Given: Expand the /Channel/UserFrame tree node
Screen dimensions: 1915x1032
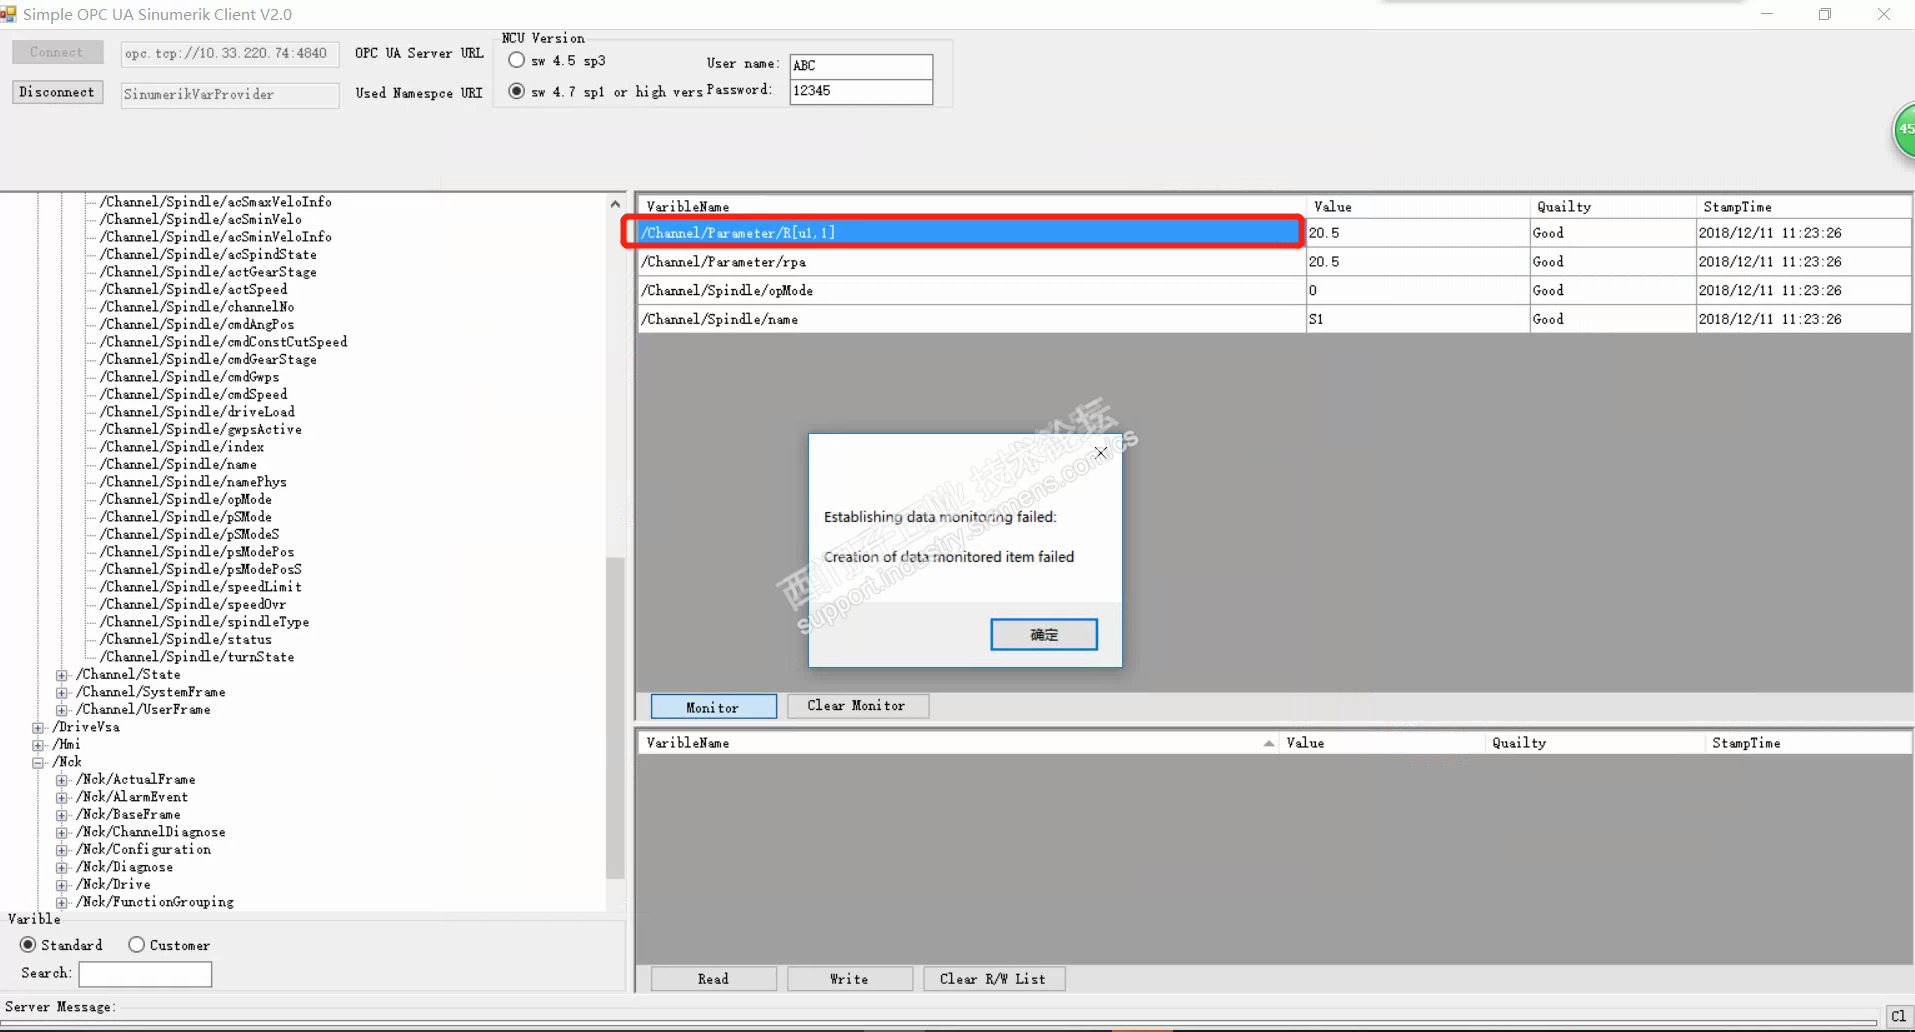Looking at the screenshot, I should [x=62, y=710].
